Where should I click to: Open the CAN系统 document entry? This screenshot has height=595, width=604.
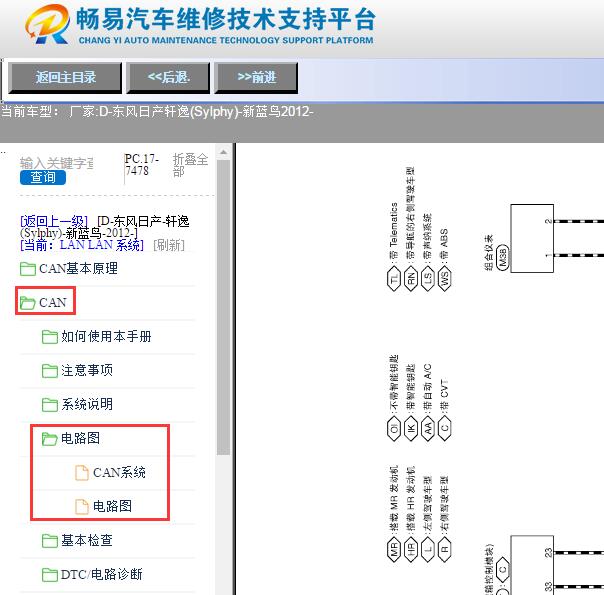pos(119,473)
